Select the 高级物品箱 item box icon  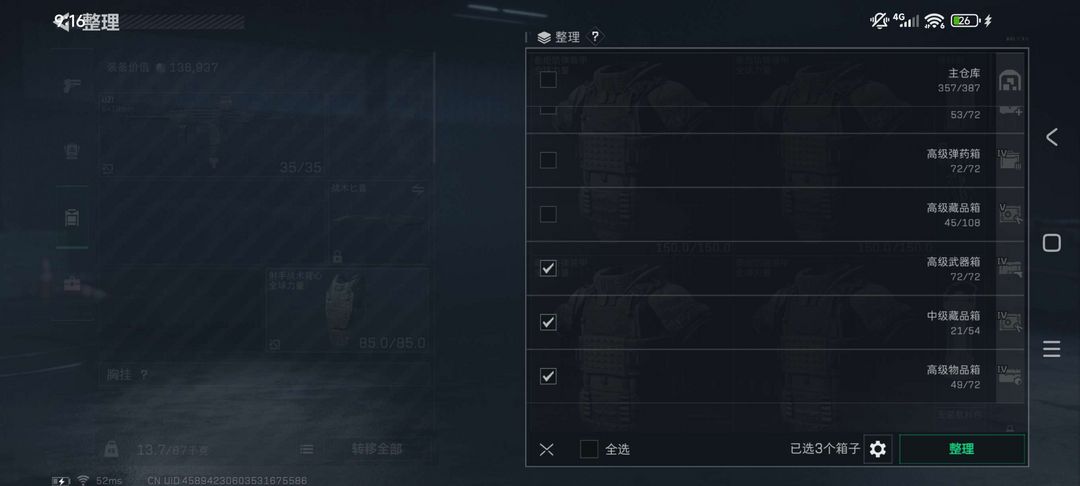click(x=1009, y=376)
